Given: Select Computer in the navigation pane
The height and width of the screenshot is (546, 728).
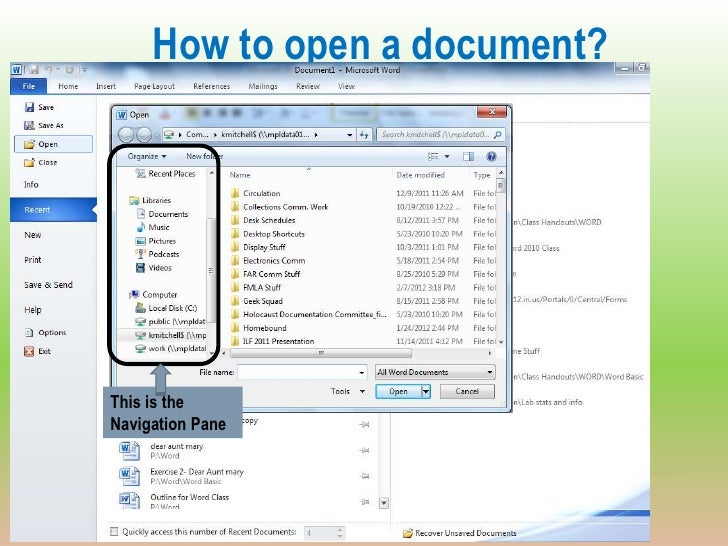Looking at the screenshot, I should [x=154, y=294].
